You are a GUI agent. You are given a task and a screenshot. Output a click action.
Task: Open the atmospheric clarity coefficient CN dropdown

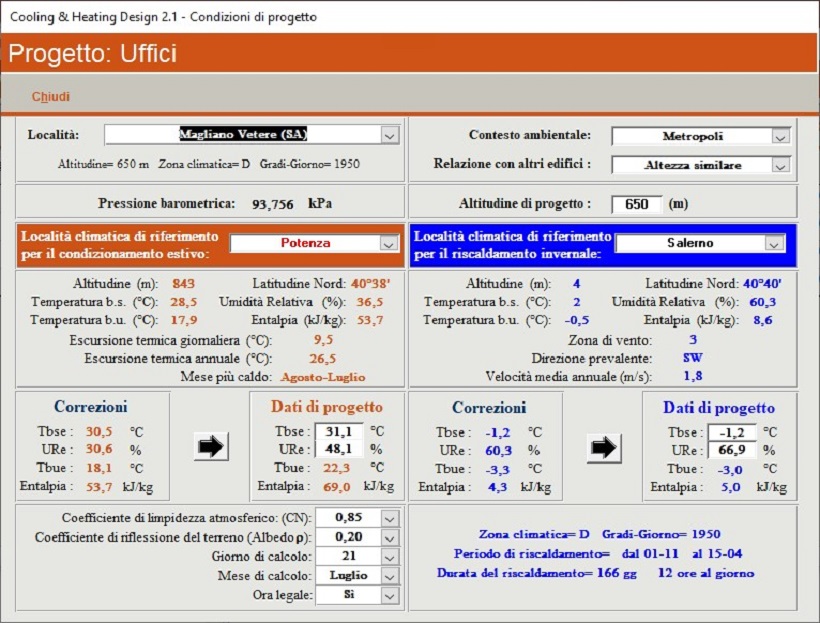coord(390,519)
